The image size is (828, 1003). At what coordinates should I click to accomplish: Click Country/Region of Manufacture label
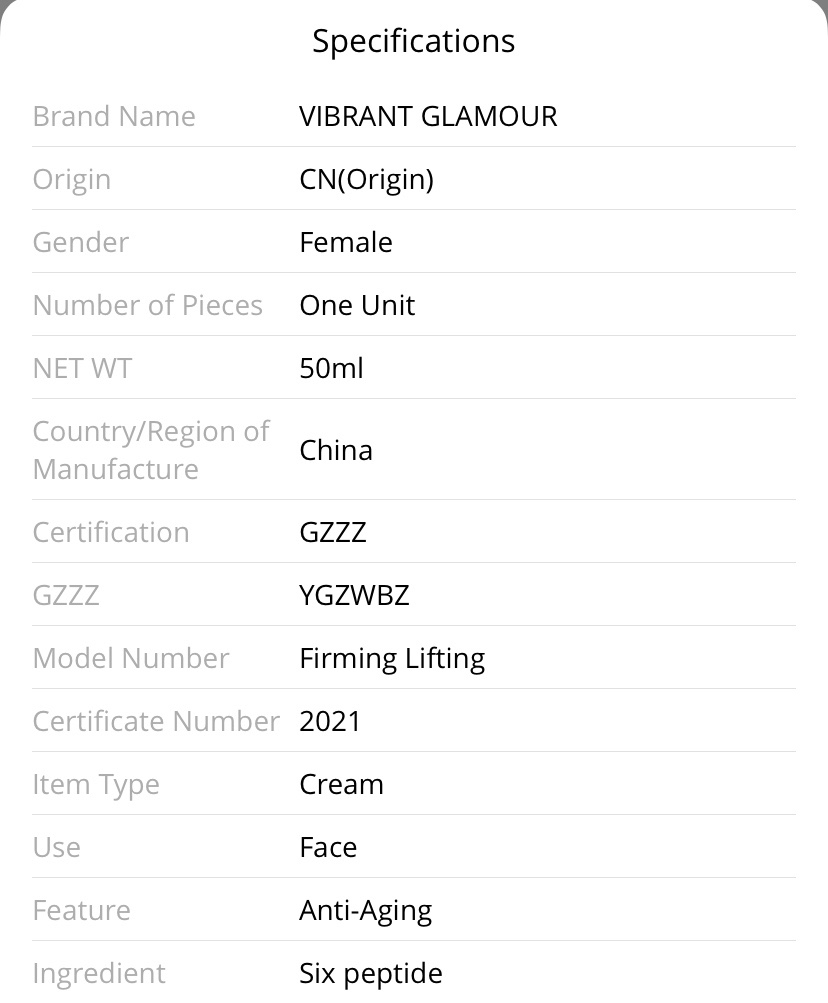pos(151,450)
